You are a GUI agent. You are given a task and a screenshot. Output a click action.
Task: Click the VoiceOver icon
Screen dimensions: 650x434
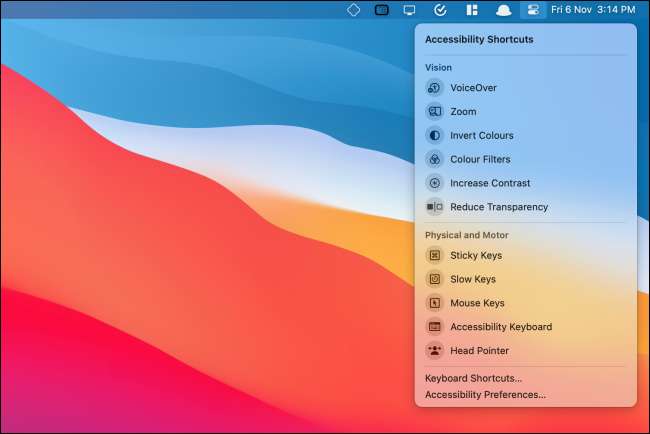pos(434,88)
